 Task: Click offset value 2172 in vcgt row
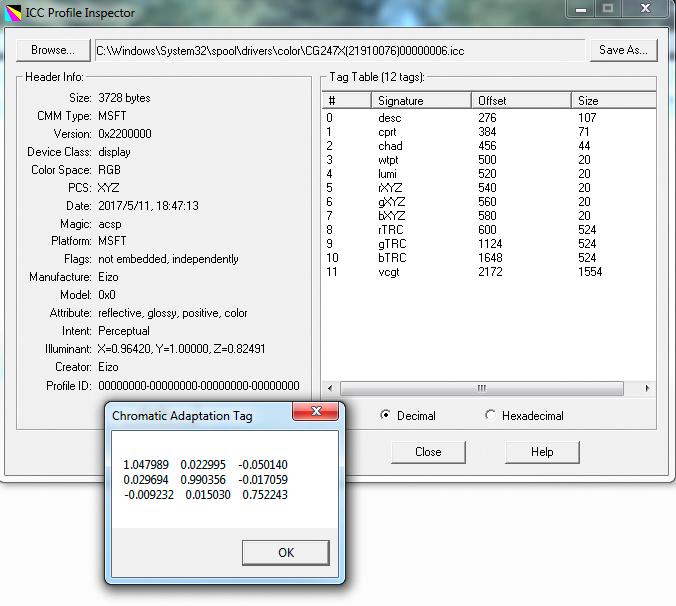490,272
